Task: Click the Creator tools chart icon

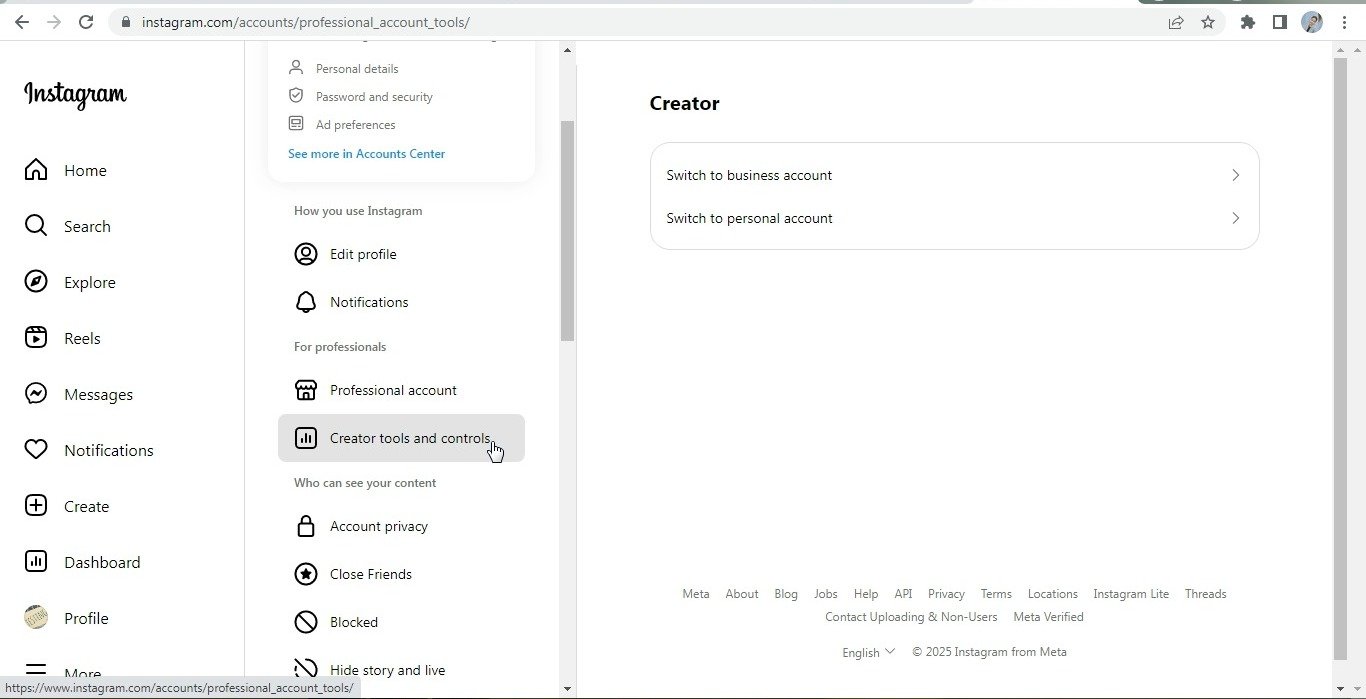Action: tap(306, 438)
